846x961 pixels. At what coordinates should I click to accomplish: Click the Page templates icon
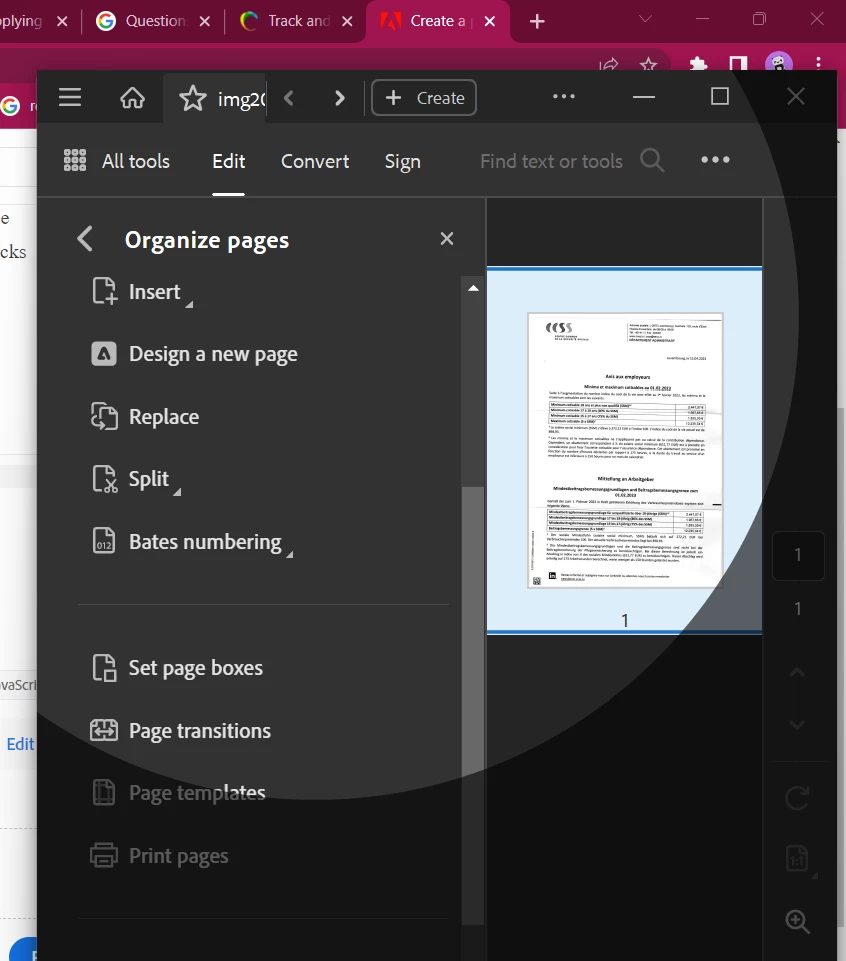pos(104,792)
